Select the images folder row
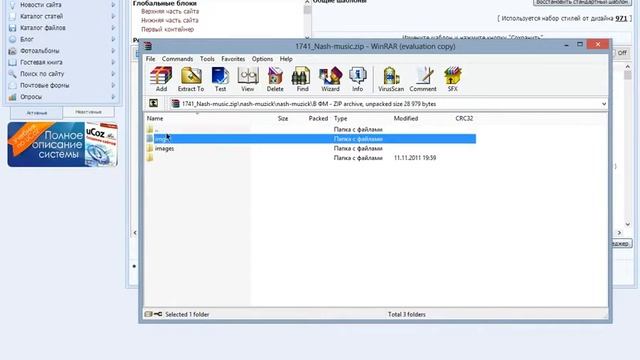The height and width of the screenshot is (360, 640). [x=311, y=149]
